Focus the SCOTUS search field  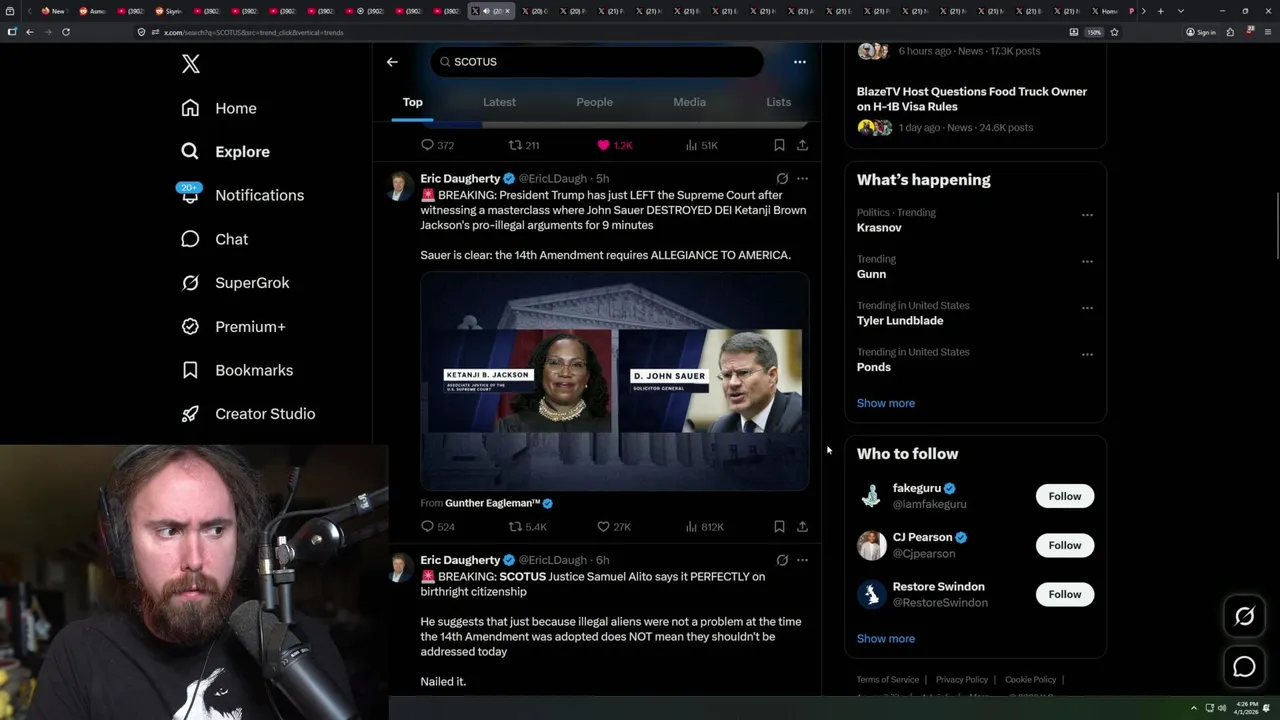point(597,62)
